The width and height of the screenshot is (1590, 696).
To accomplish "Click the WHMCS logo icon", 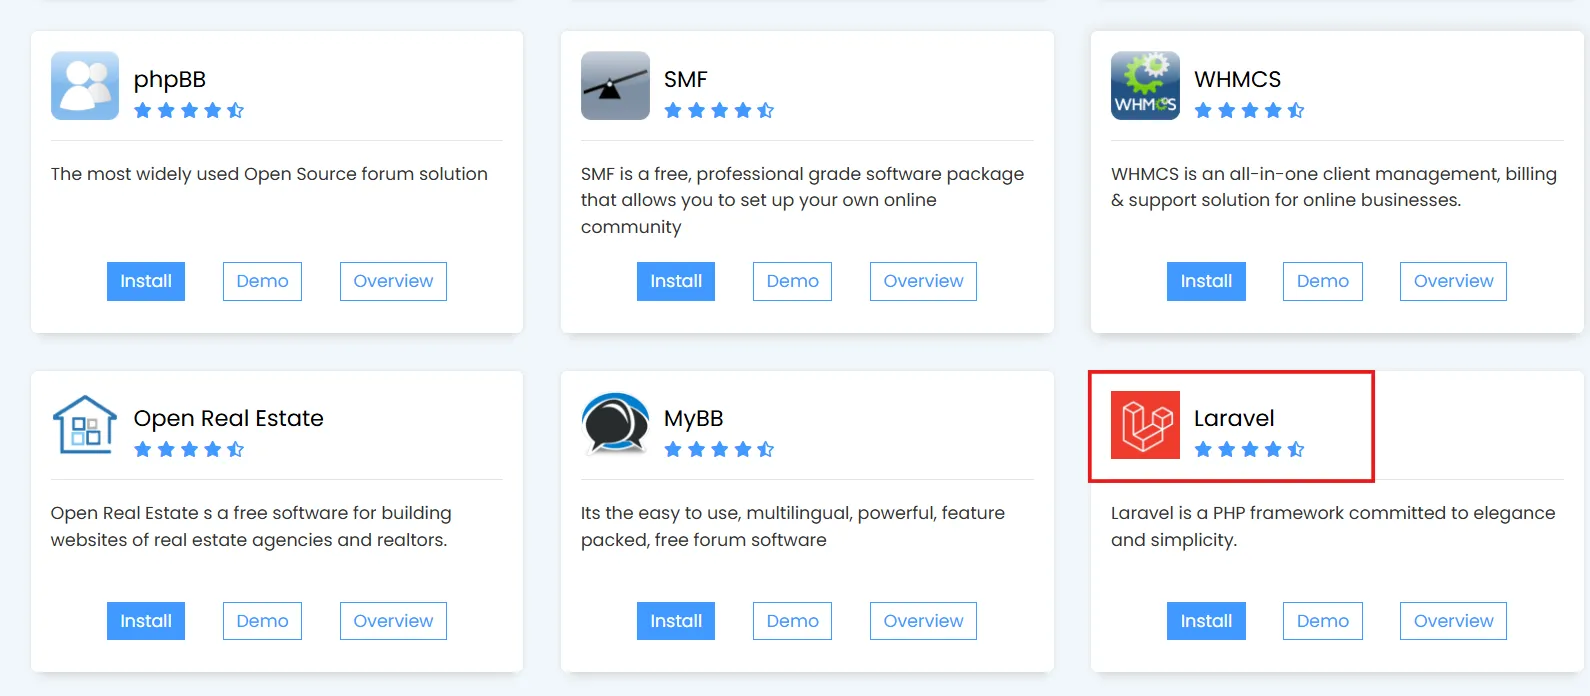I will coord(1145,86).
